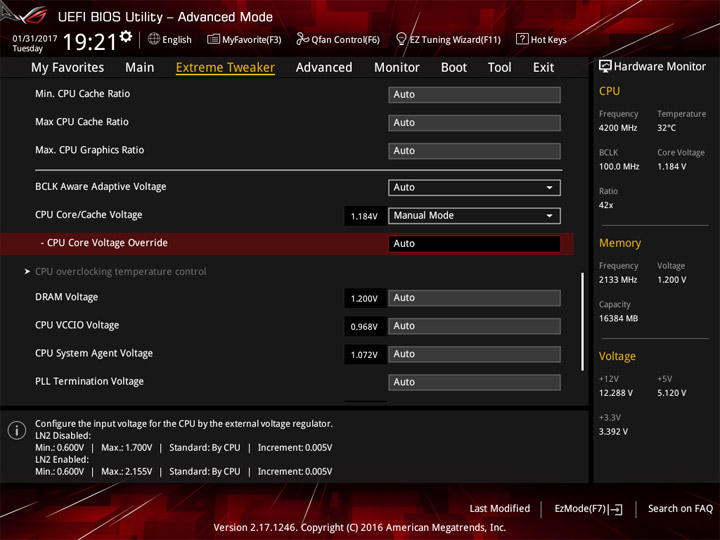
Task: Click the 2133 MHz memory frequency value
Action: 618,280
